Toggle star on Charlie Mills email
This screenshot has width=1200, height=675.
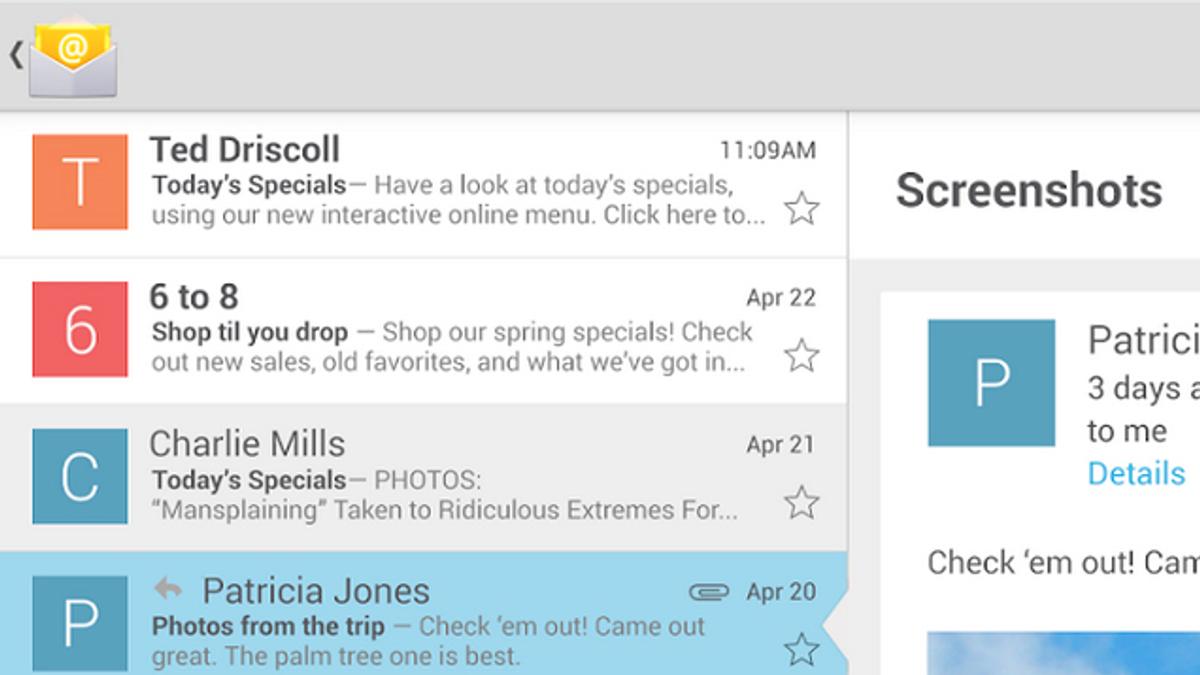coord(801,502)
